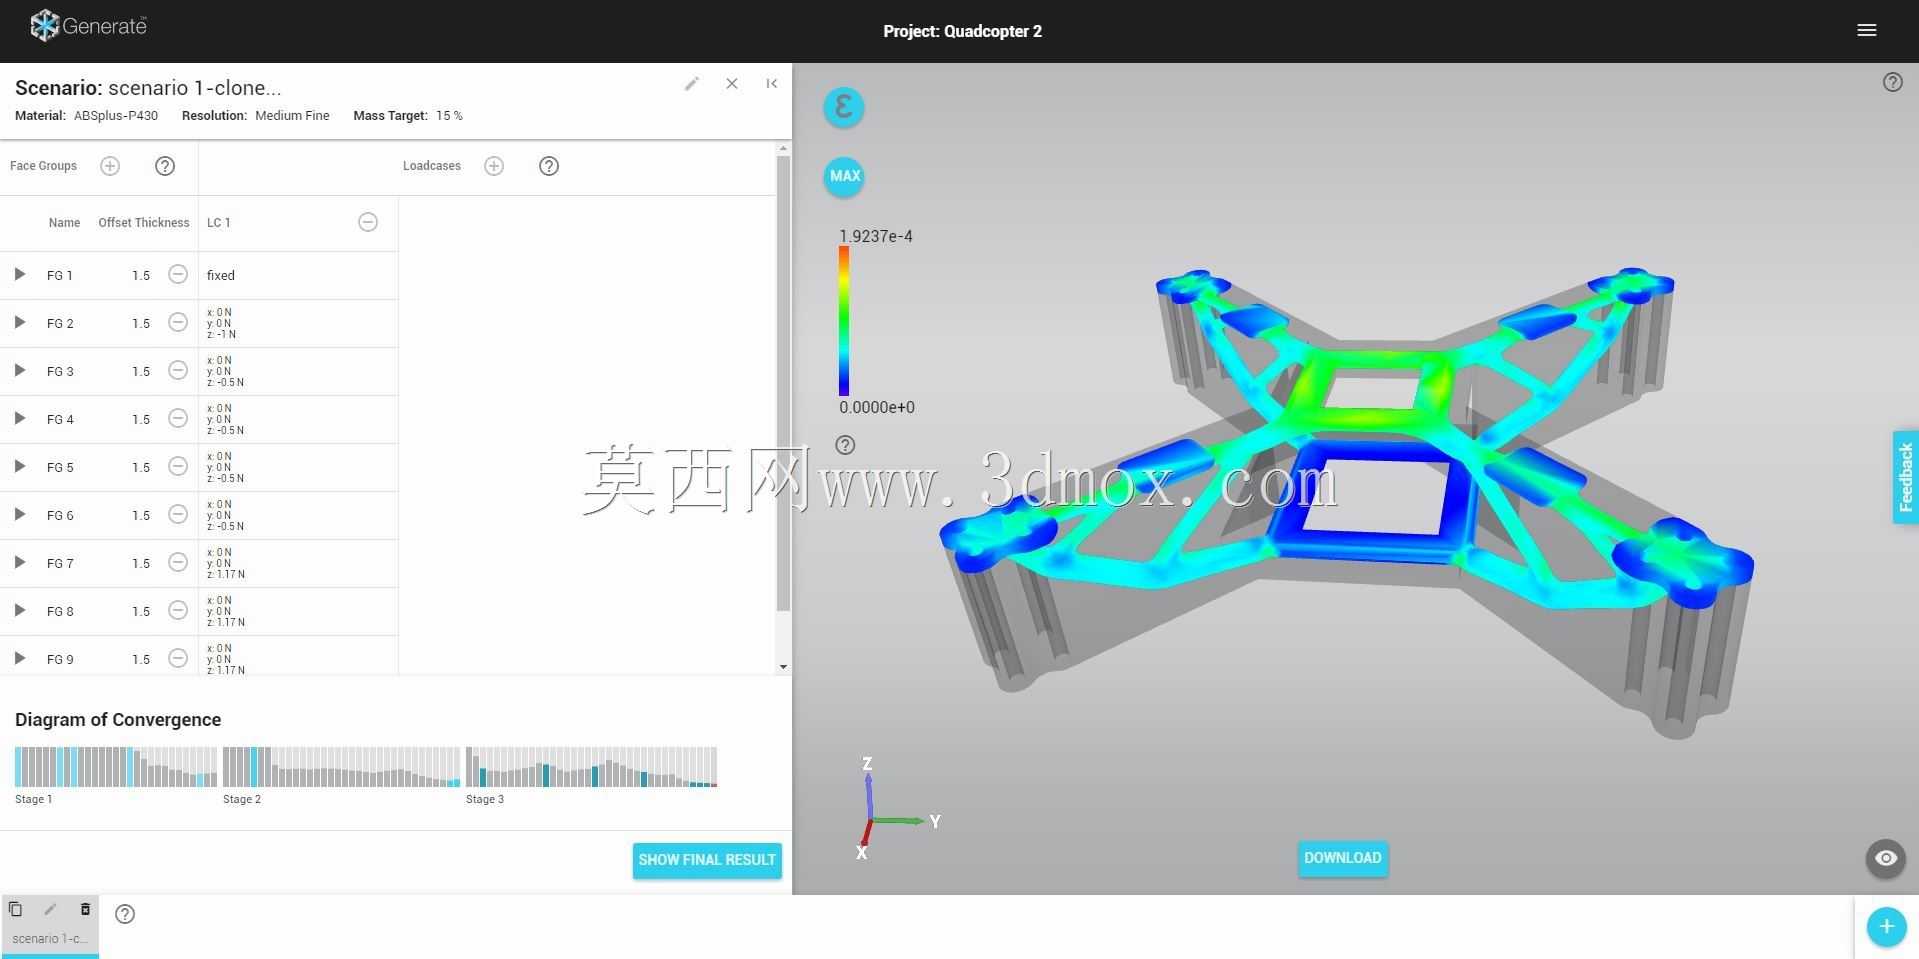The width and height of the screenshot is (1919, 959).
Task: Expand face group FG 6
Action: click(x=19, y=514)
